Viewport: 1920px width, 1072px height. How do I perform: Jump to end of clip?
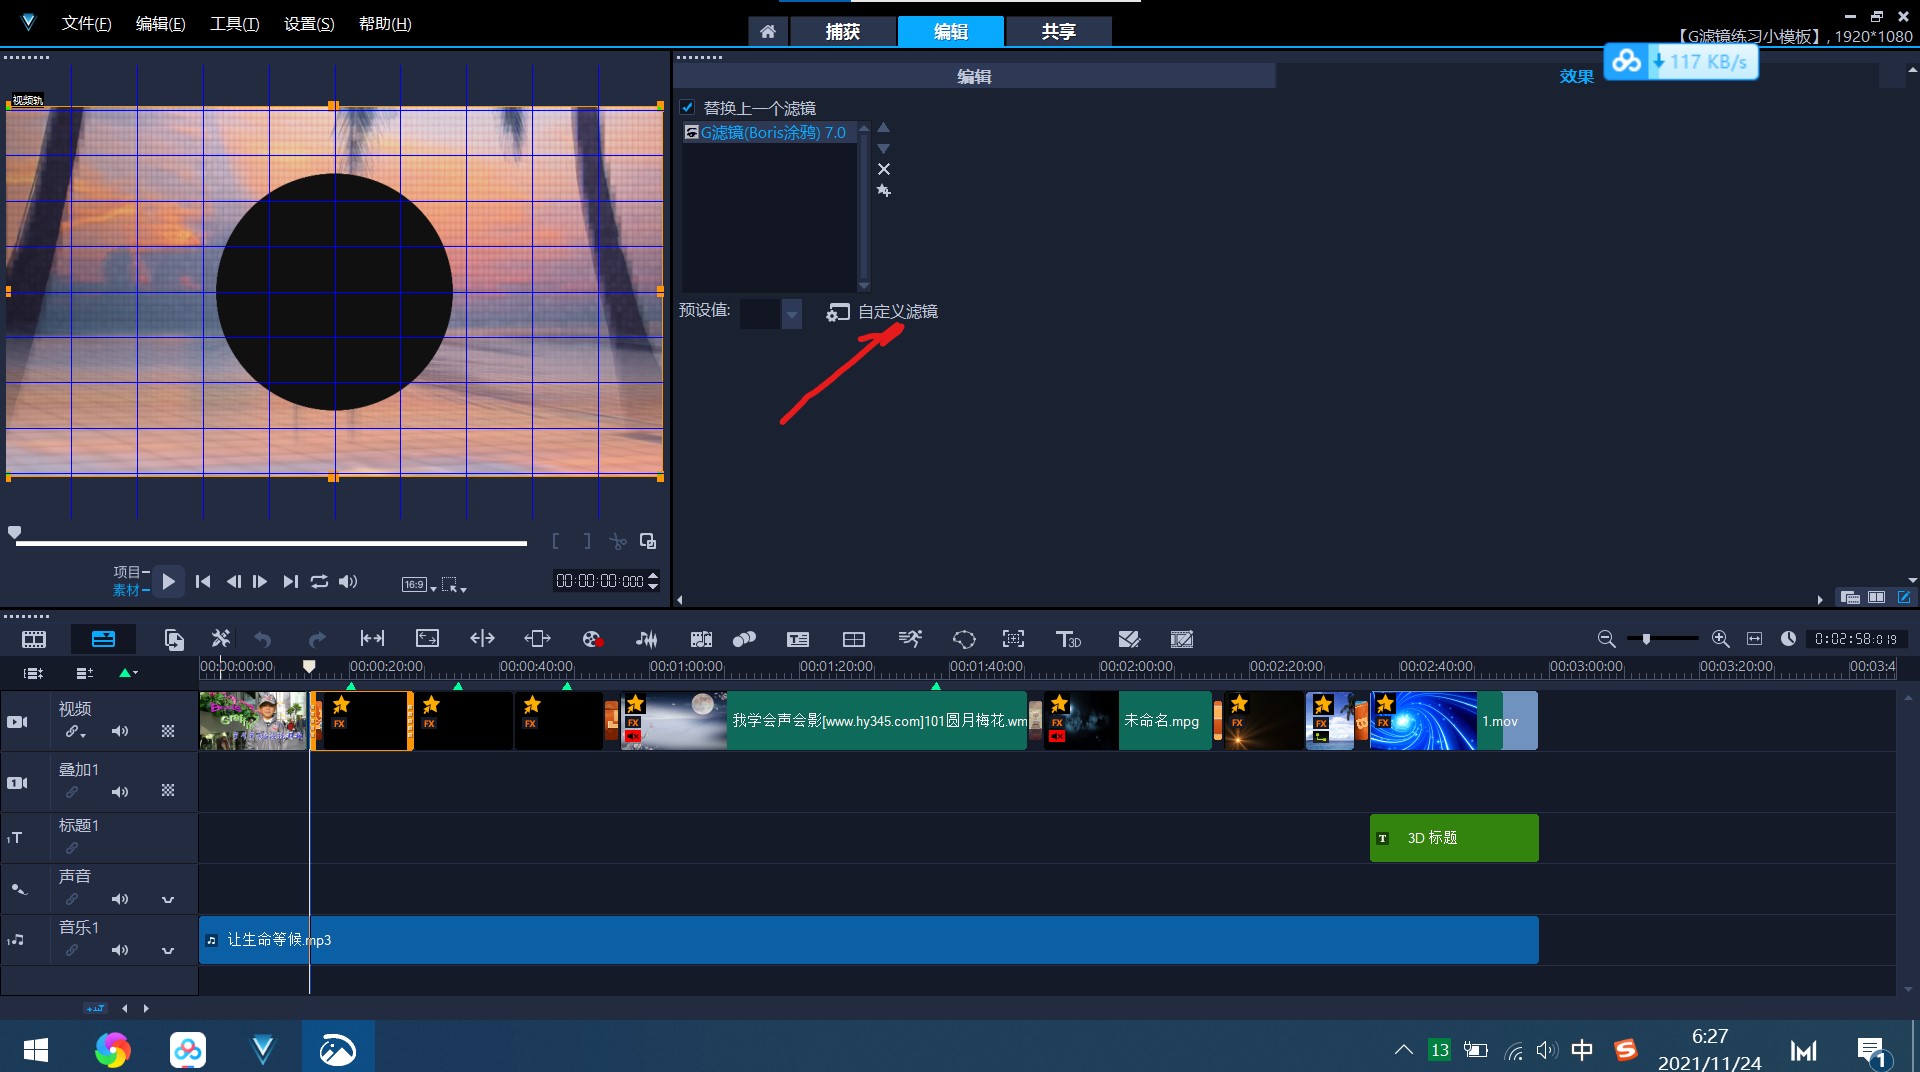(x=290, y=581)
